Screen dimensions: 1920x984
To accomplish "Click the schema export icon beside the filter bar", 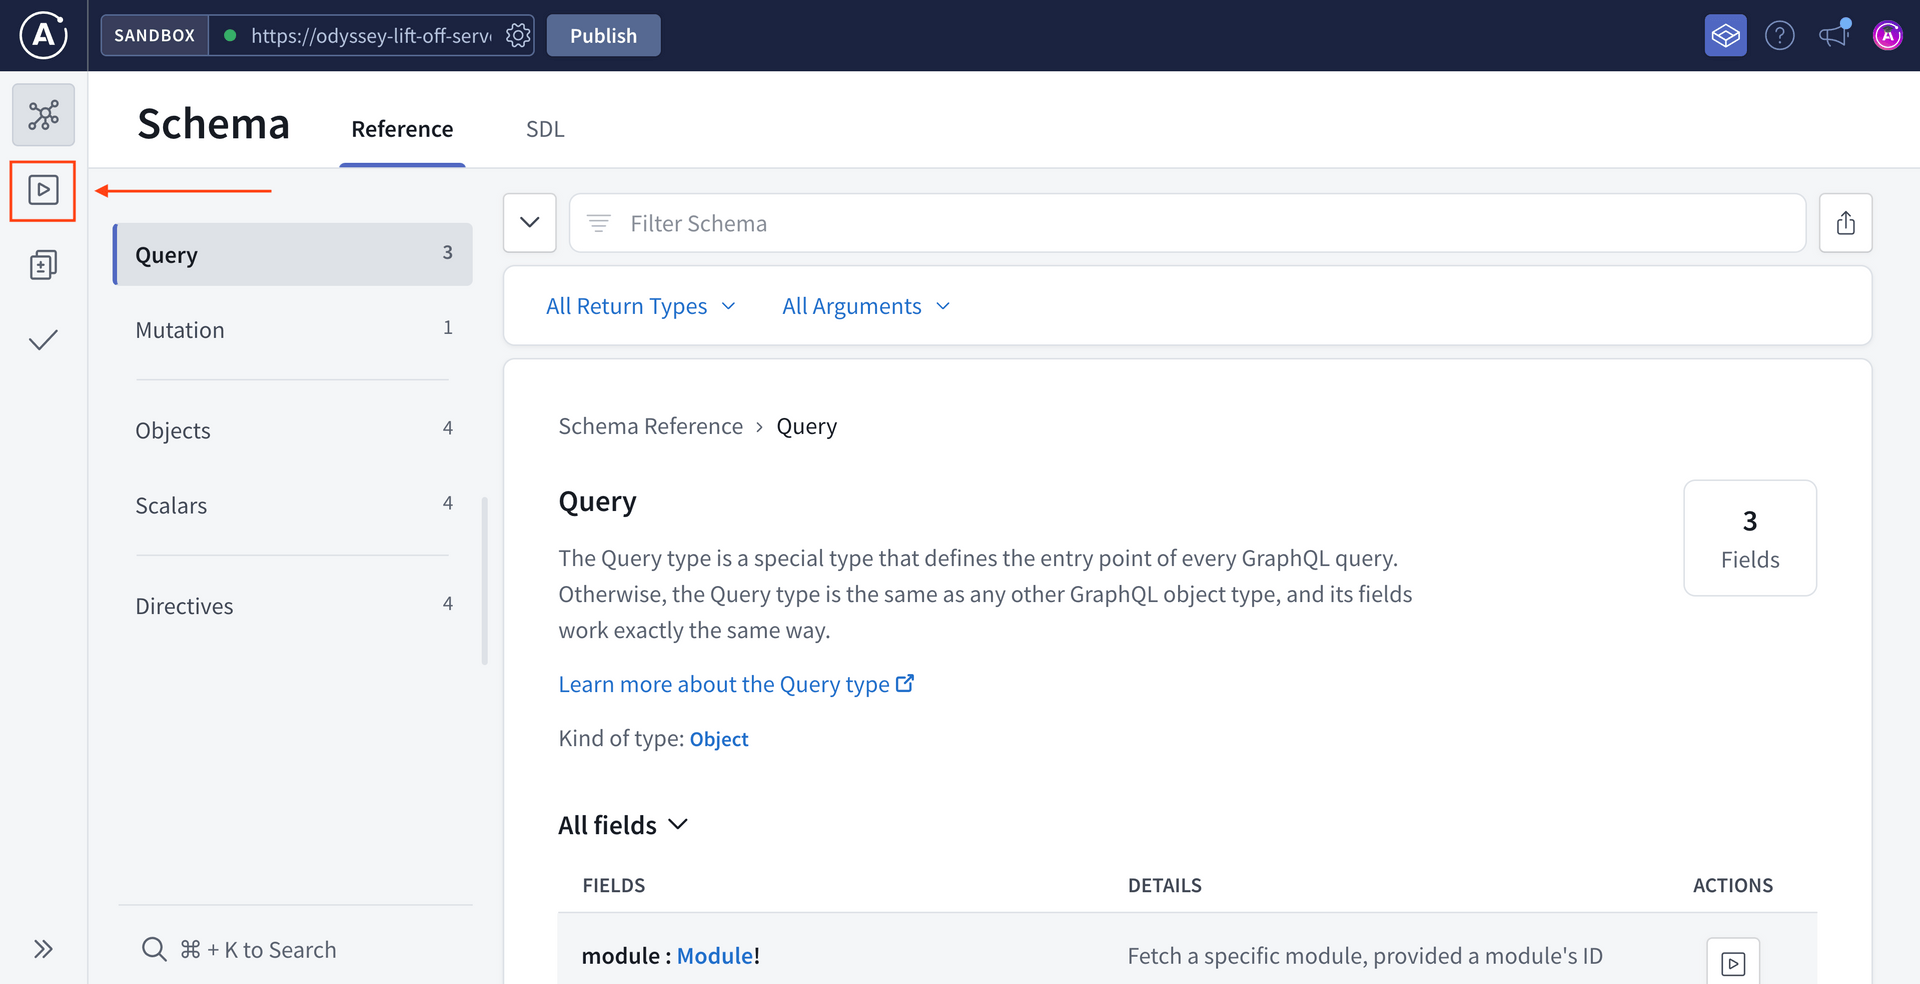I will (1847, 222).
